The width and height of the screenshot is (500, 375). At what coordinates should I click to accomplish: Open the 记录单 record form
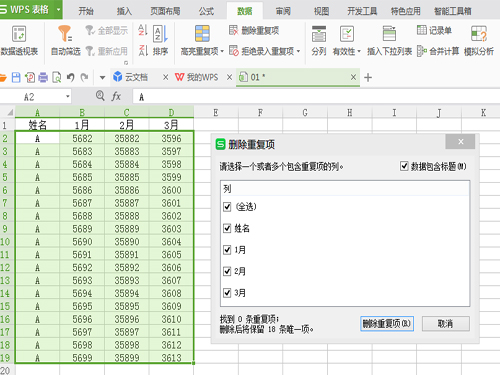click(434, 30)
